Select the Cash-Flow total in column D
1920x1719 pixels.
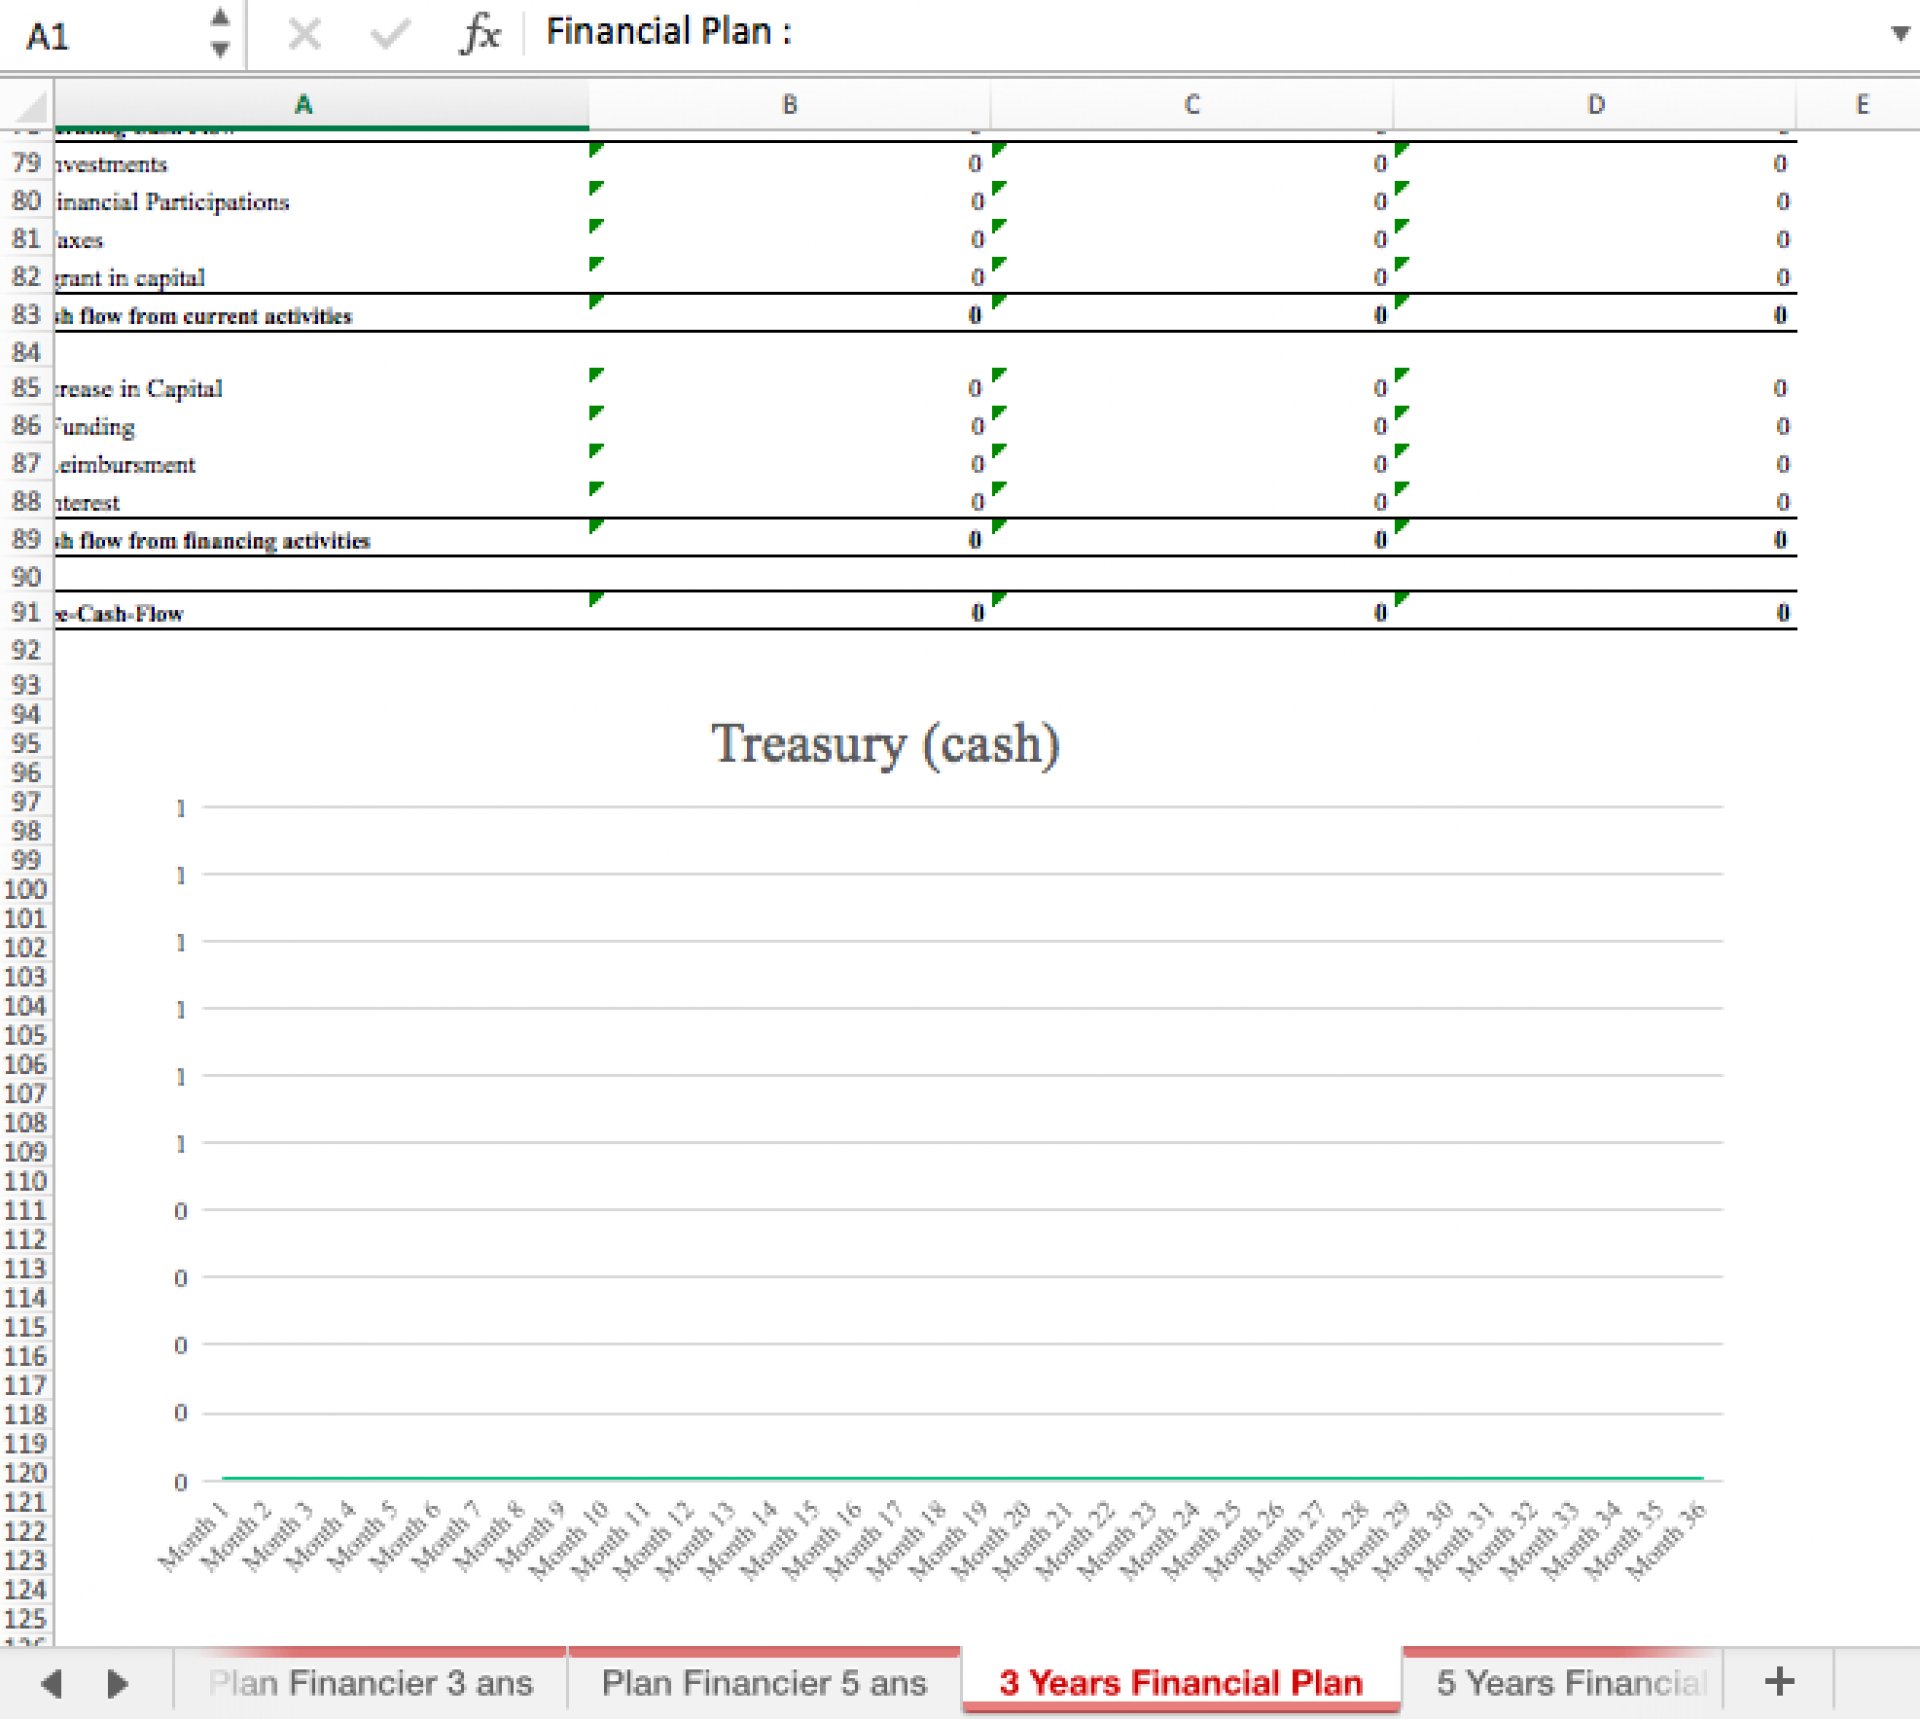[x=1596, y=613]
